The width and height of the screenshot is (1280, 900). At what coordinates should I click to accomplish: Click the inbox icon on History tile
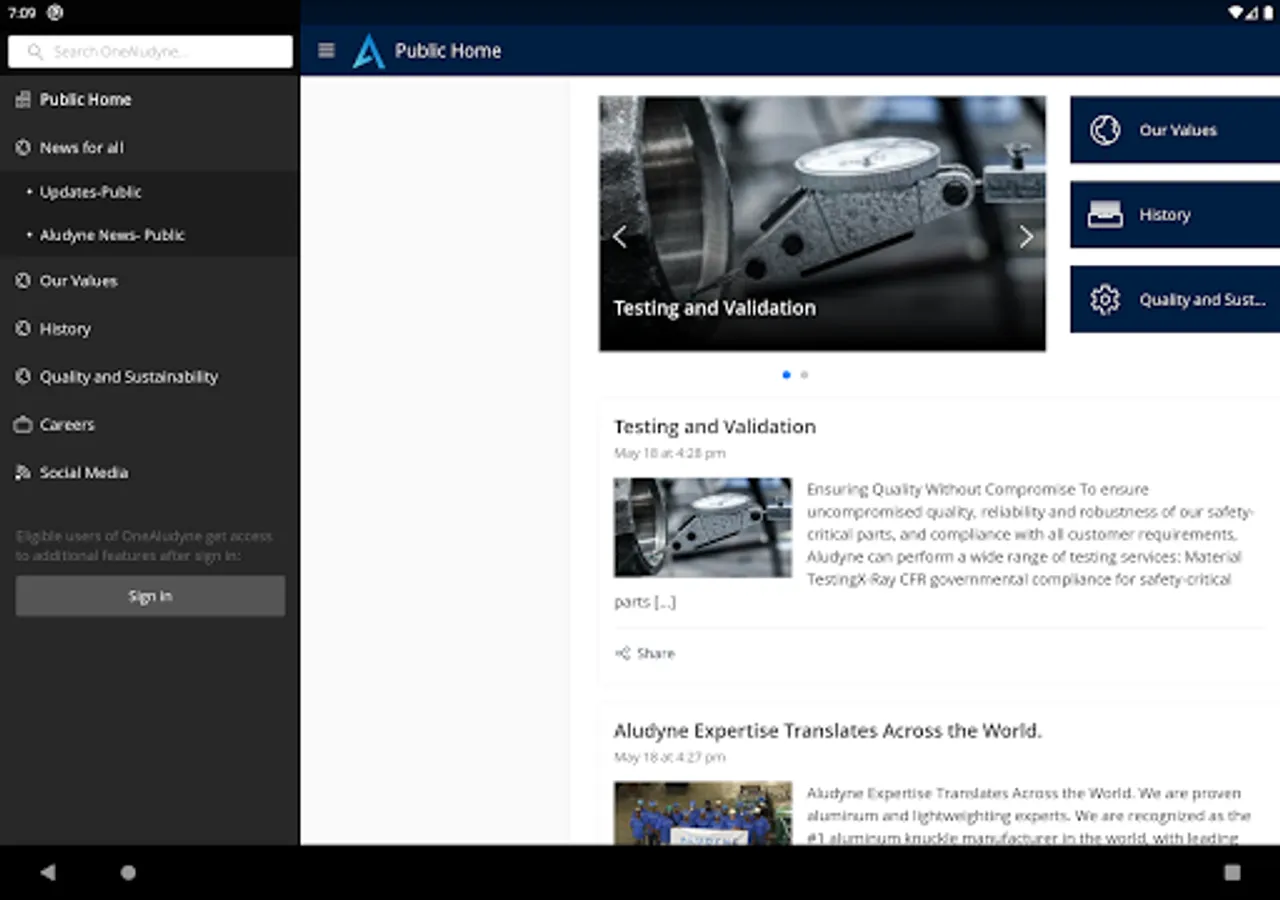(1105, 215)
